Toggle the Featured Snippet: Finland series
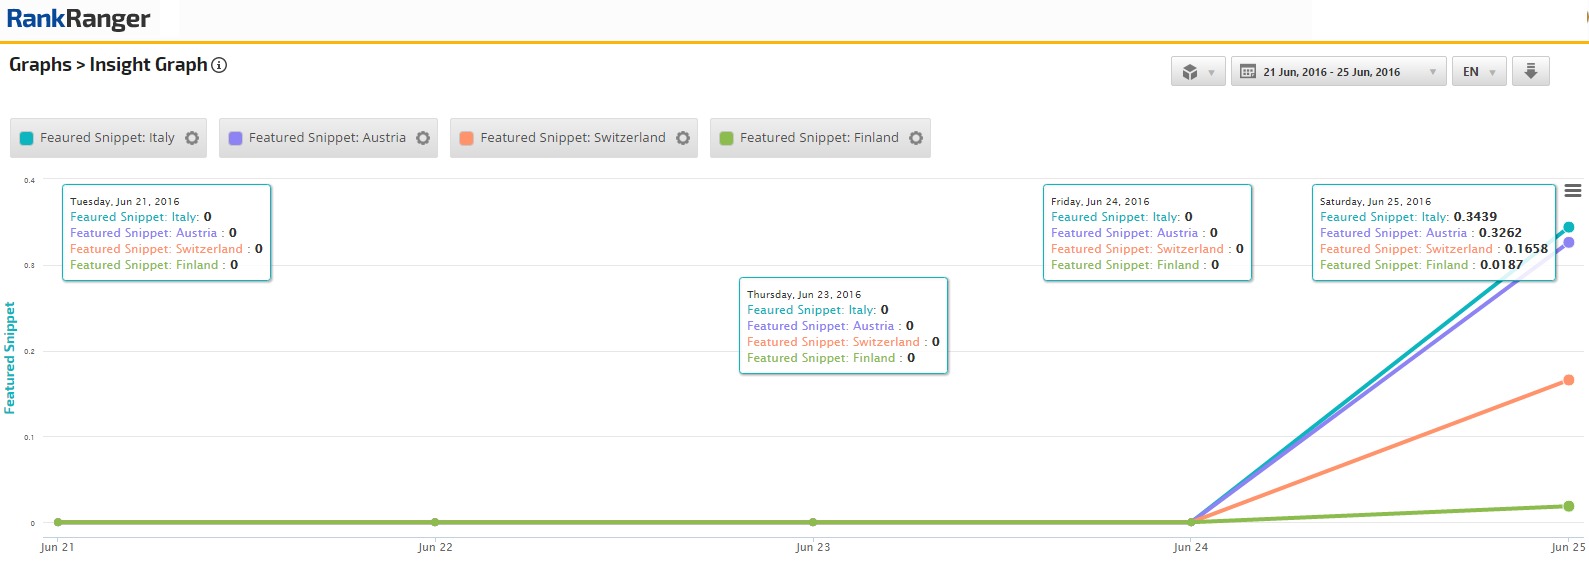Viewport: 1589px width, 561px height. tap(819, 138)
